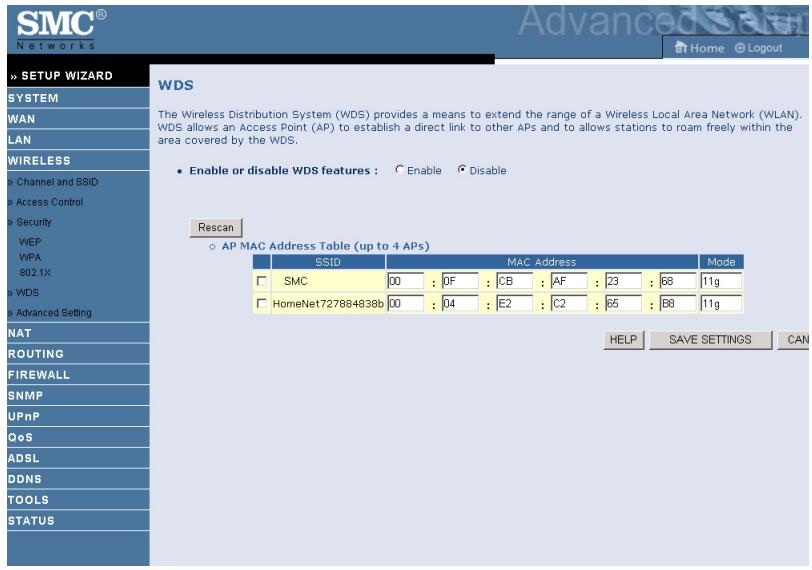Screen dimensions: 812x570
Task: Open the Security submenu
Action: [34, 222]
